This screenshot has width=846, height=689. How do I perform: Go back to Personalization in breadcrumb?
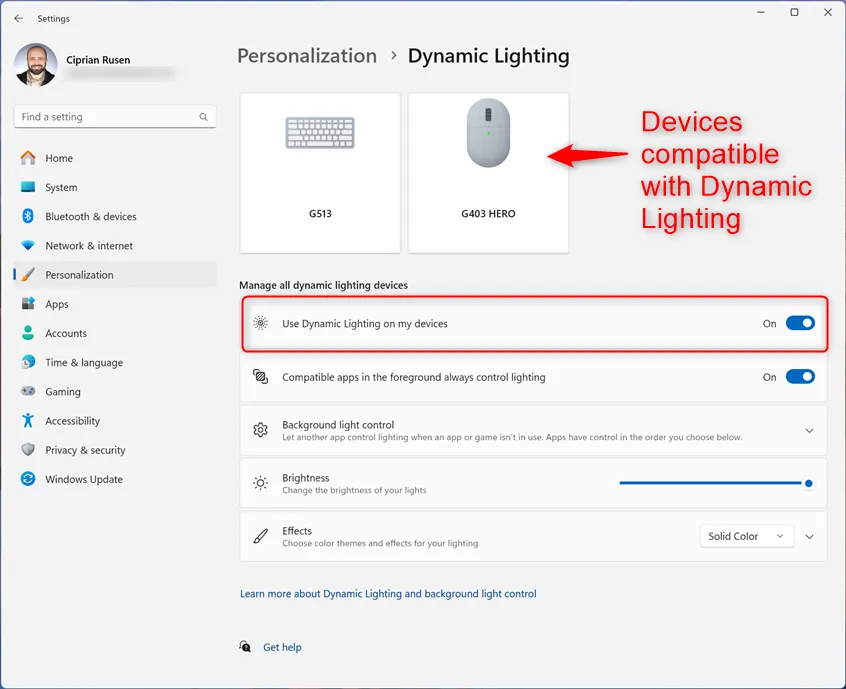(307, 56)
